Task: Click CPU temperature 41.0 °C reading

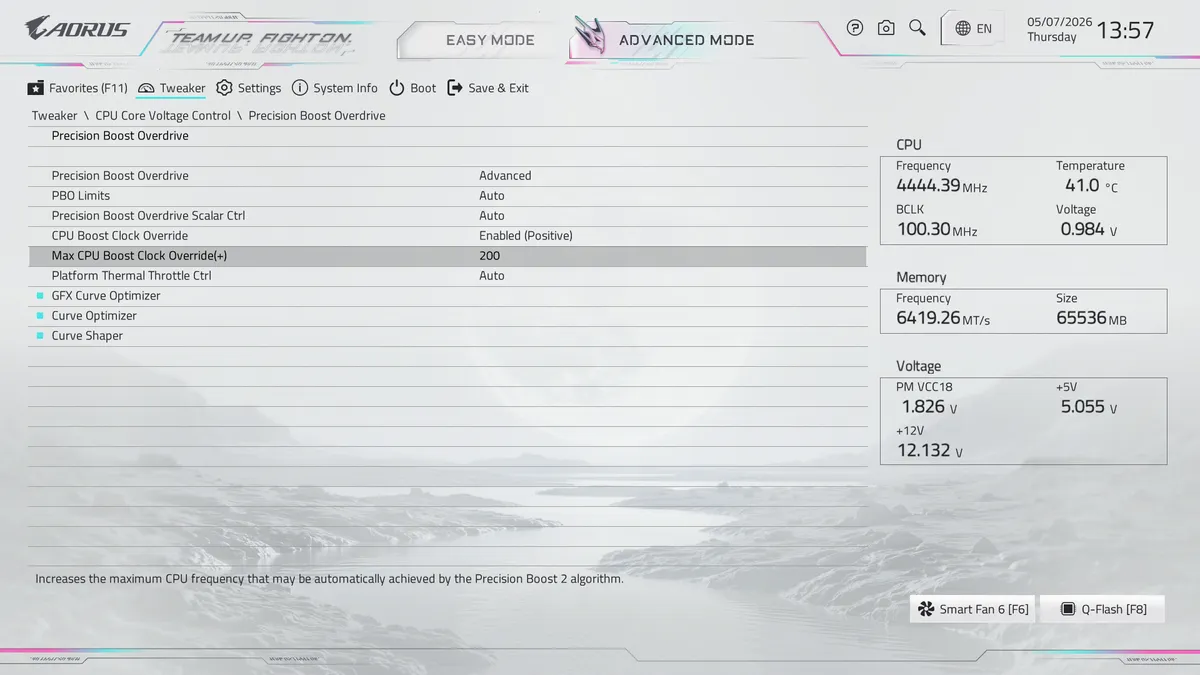Action: (1091, 186)
